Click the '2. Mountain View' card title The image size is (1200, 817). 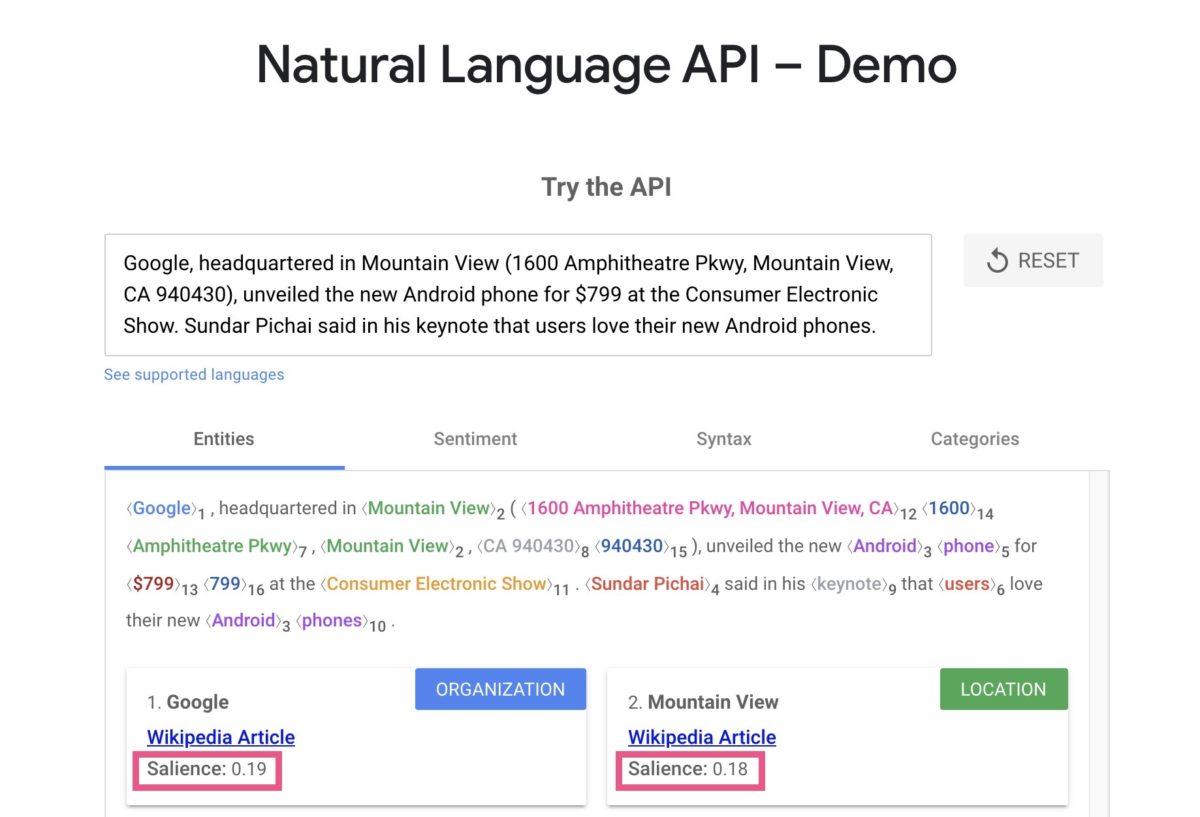(703, 702)
